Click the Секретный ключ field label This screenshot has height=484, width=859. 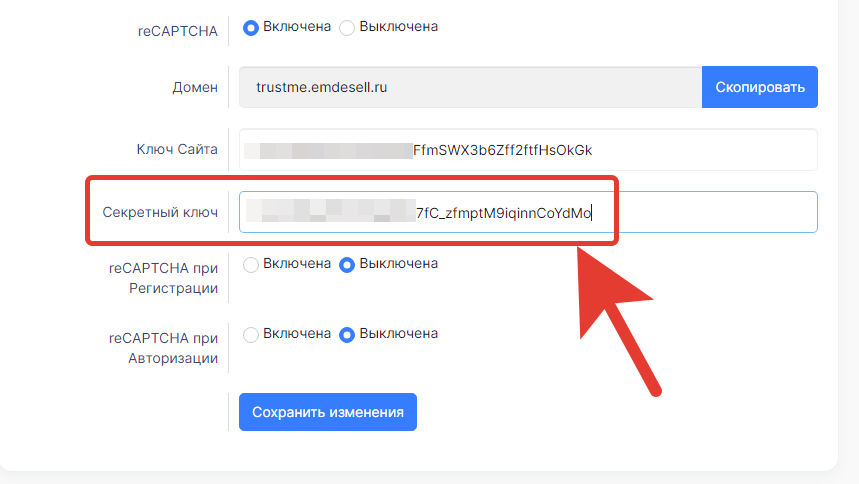coord(160,212)
